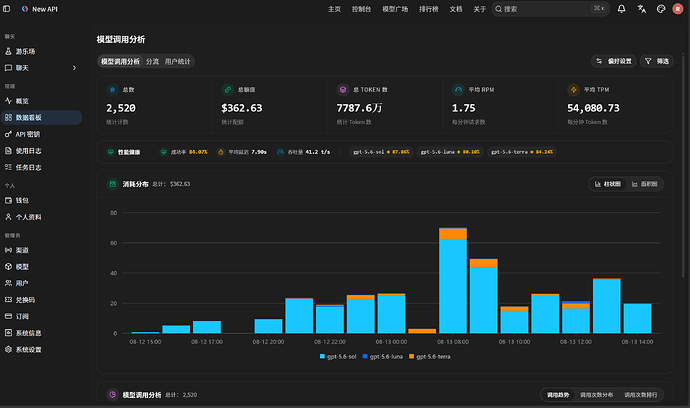Toggle gpt-5.6-terra orange legend swatch

(411, 357)
